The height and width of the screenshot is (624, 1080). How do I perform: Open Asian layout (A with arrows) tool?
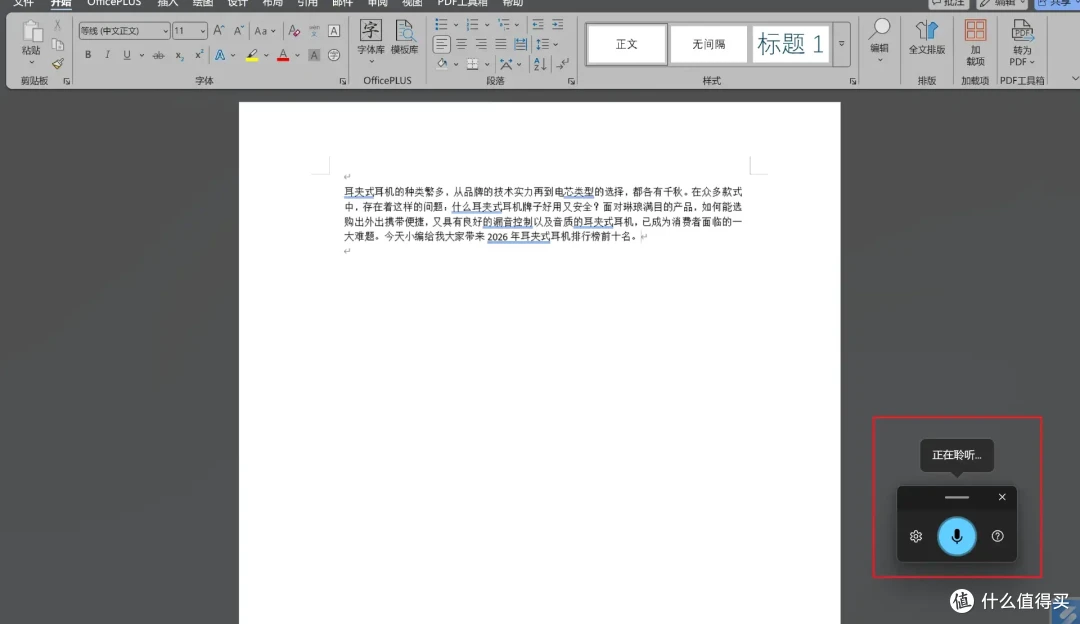tap(506, 64)
